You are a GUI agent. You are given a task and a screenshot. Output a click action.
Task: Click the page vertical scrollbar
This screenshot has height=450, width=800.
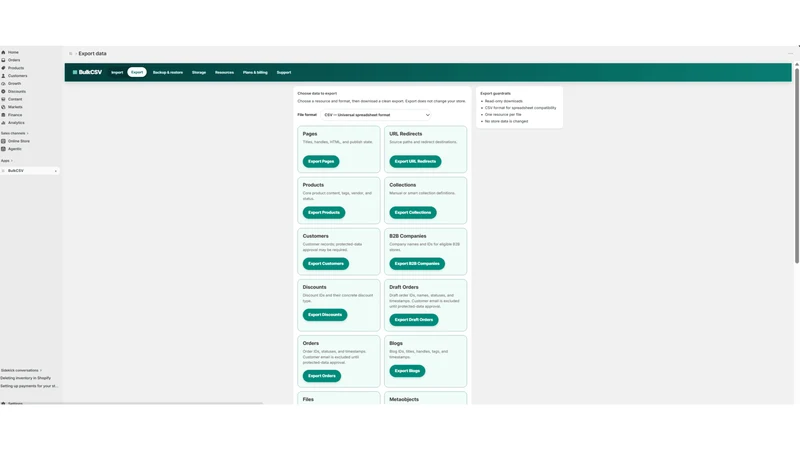click(796, 166)
